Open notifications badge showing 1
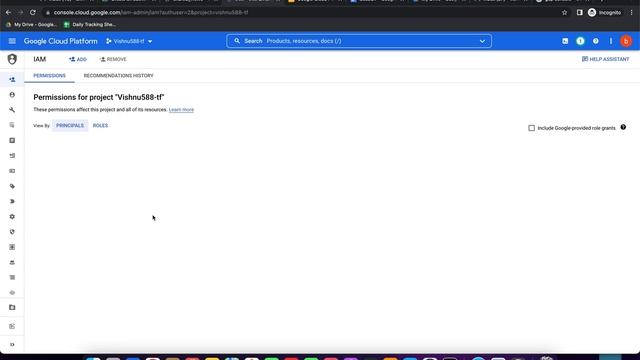 point(580,41)
